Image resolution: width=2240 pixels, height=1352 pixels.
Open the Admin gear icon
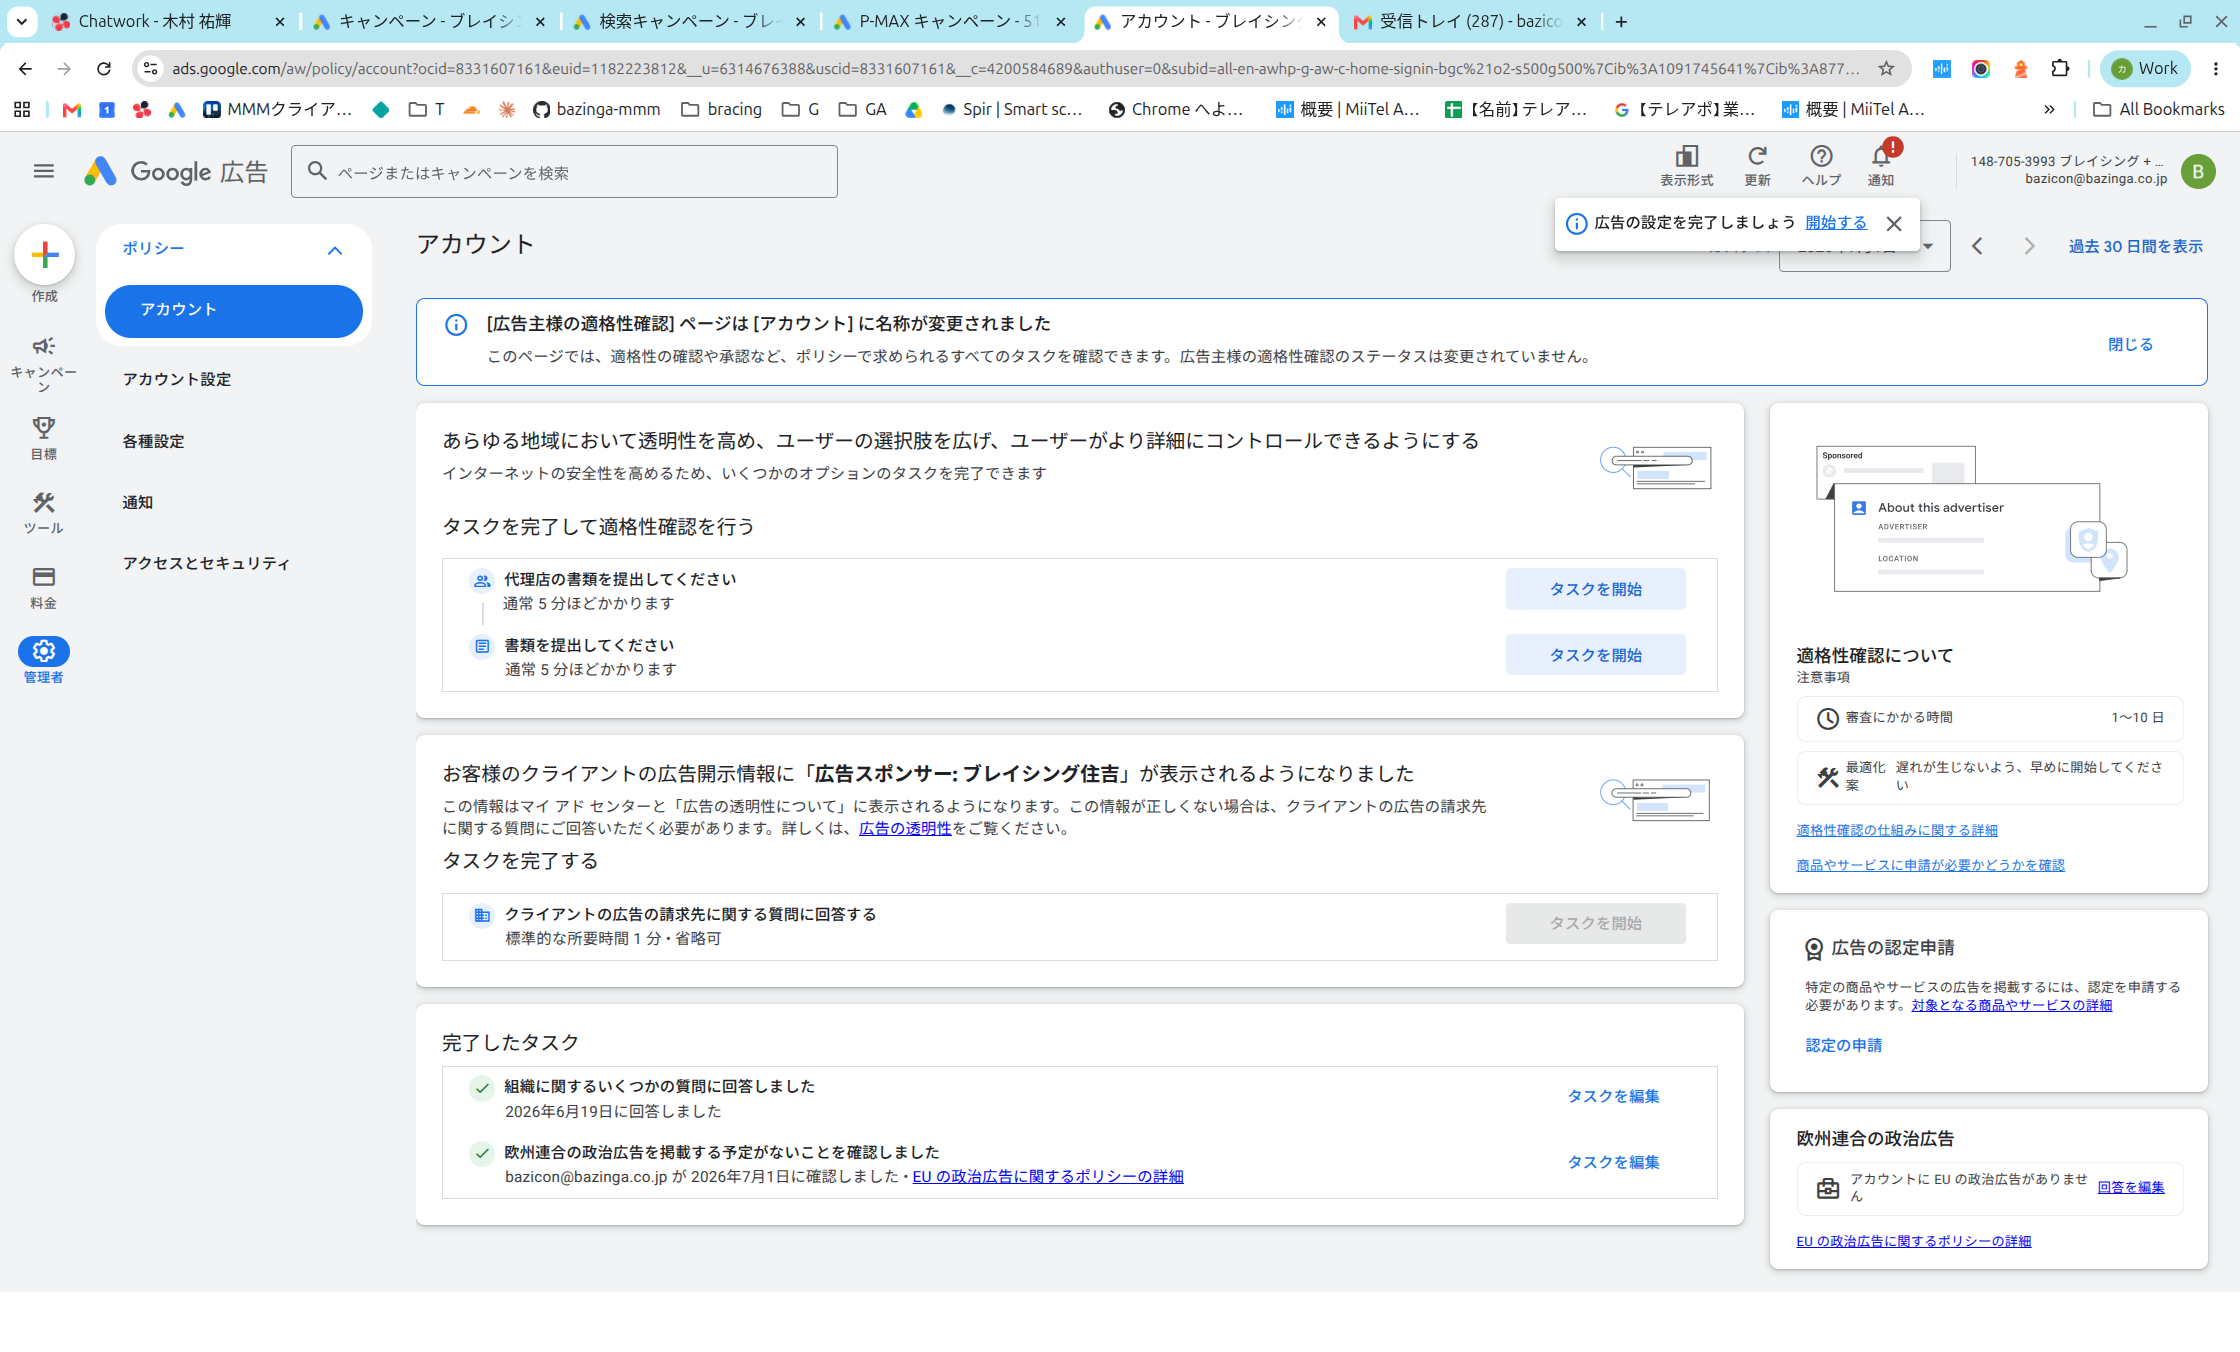43,651
